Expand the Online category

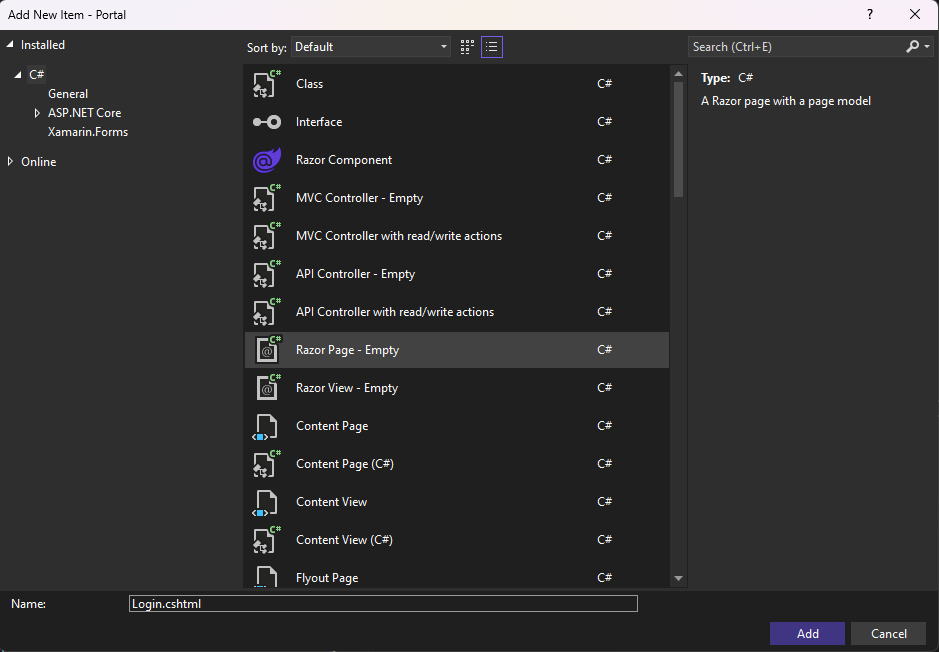pyautogui.click(x=11, y=162)
